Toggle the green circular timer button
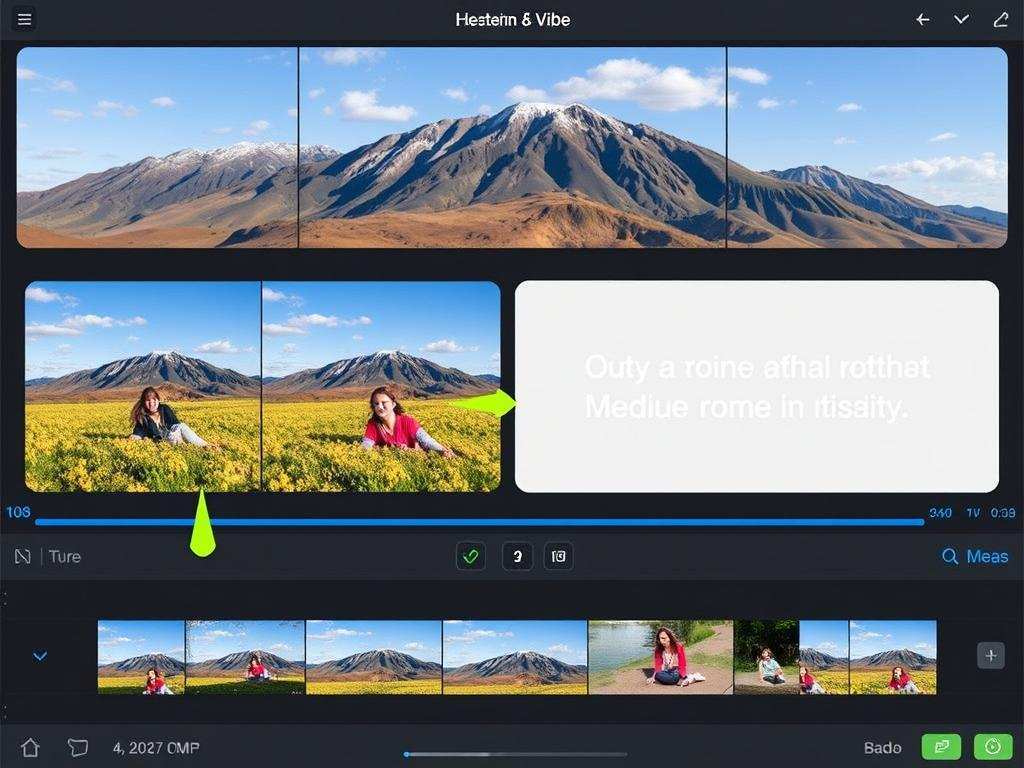1024x768 pixels. (x=992, y=747)
